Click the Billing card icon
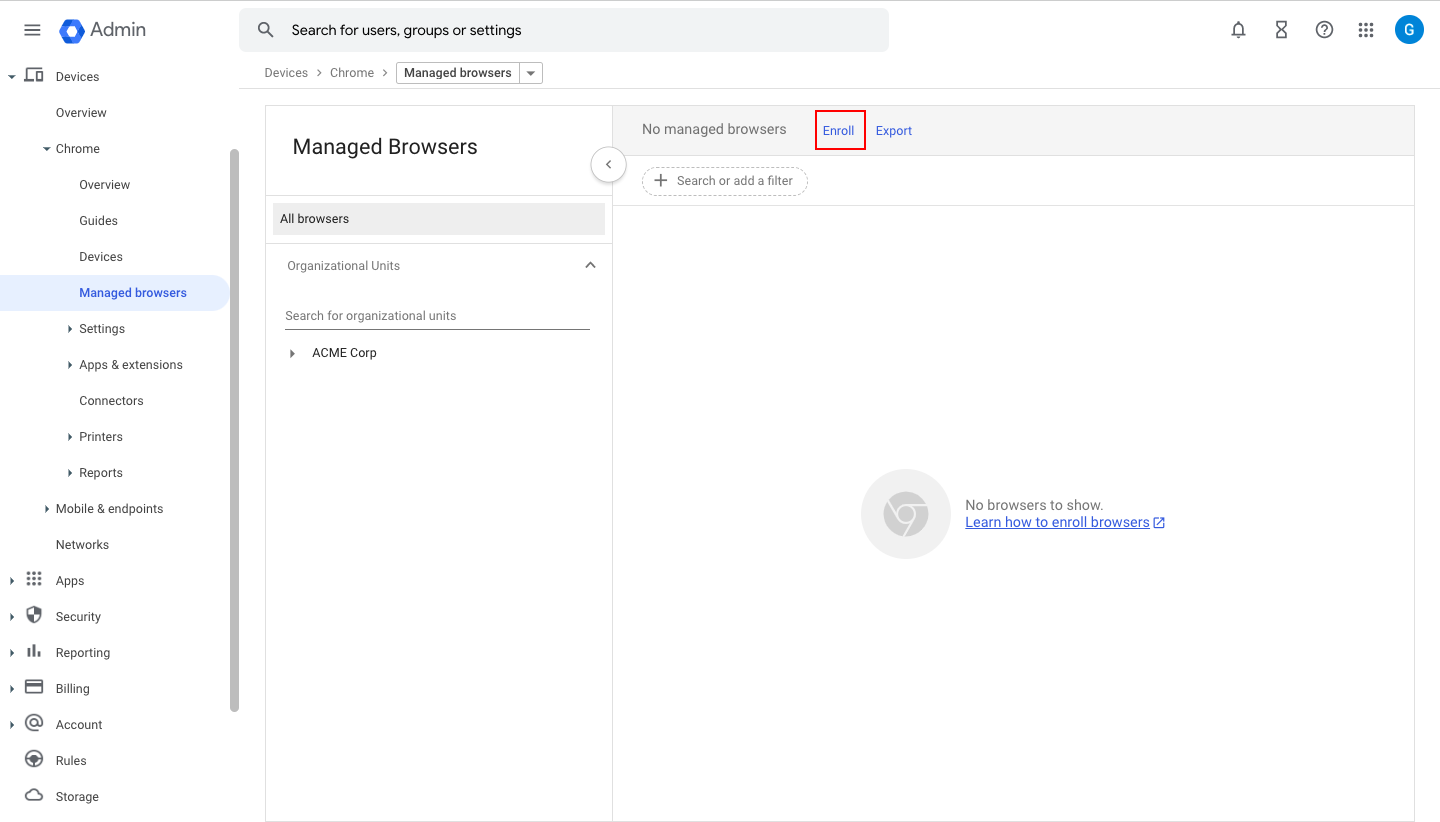The image size is (1440, 822). pyautogui.click(x=34, y=688)
